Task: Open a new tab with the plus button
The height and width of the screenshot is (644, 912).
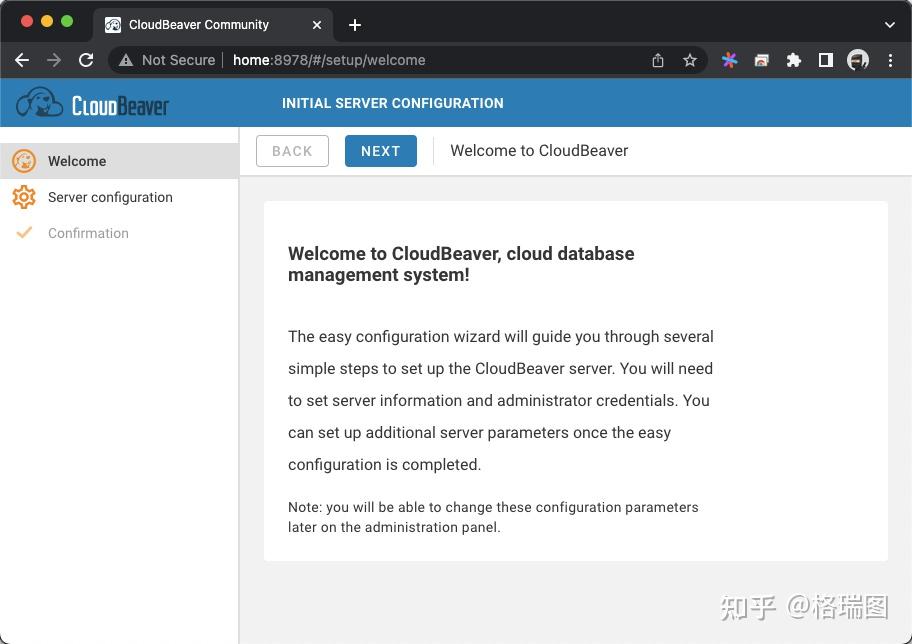Action: [355, 24]
